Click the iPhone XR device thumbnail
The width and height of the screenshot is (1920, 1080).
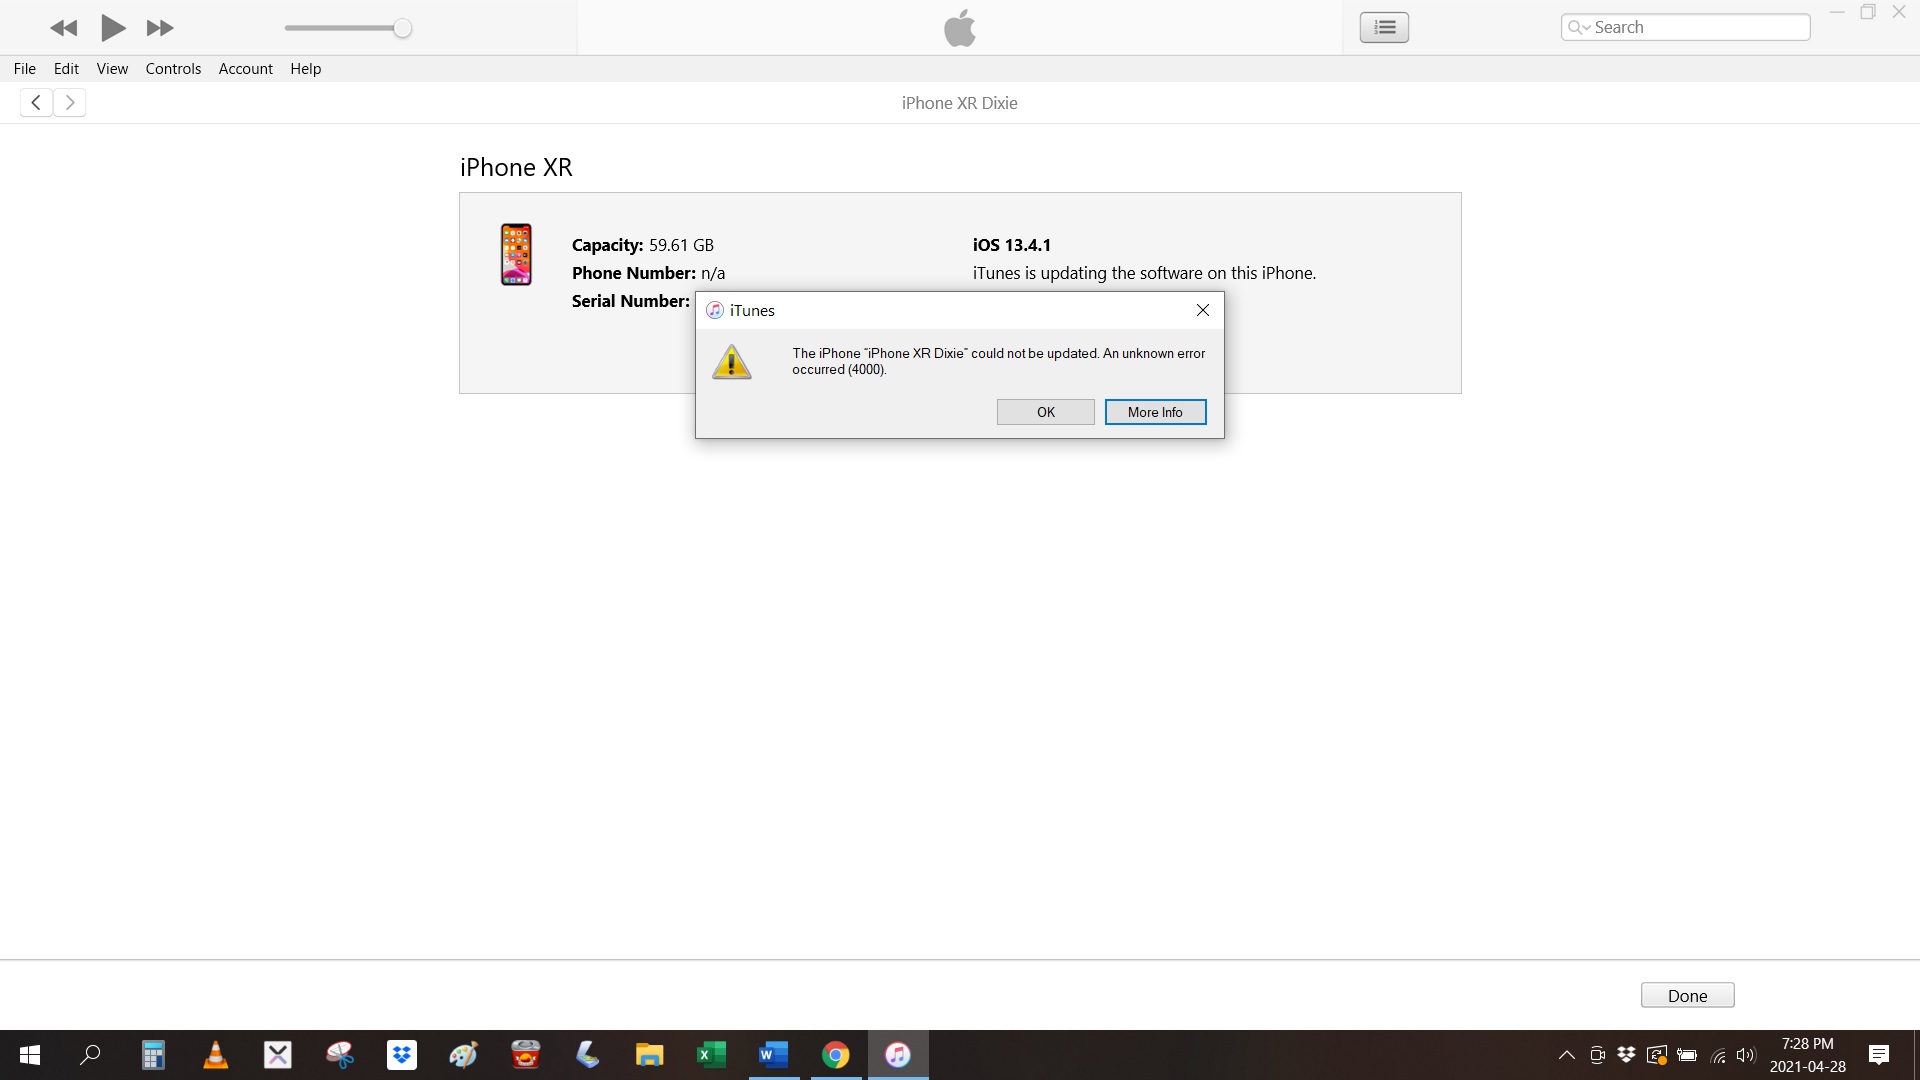click(516, 254)
